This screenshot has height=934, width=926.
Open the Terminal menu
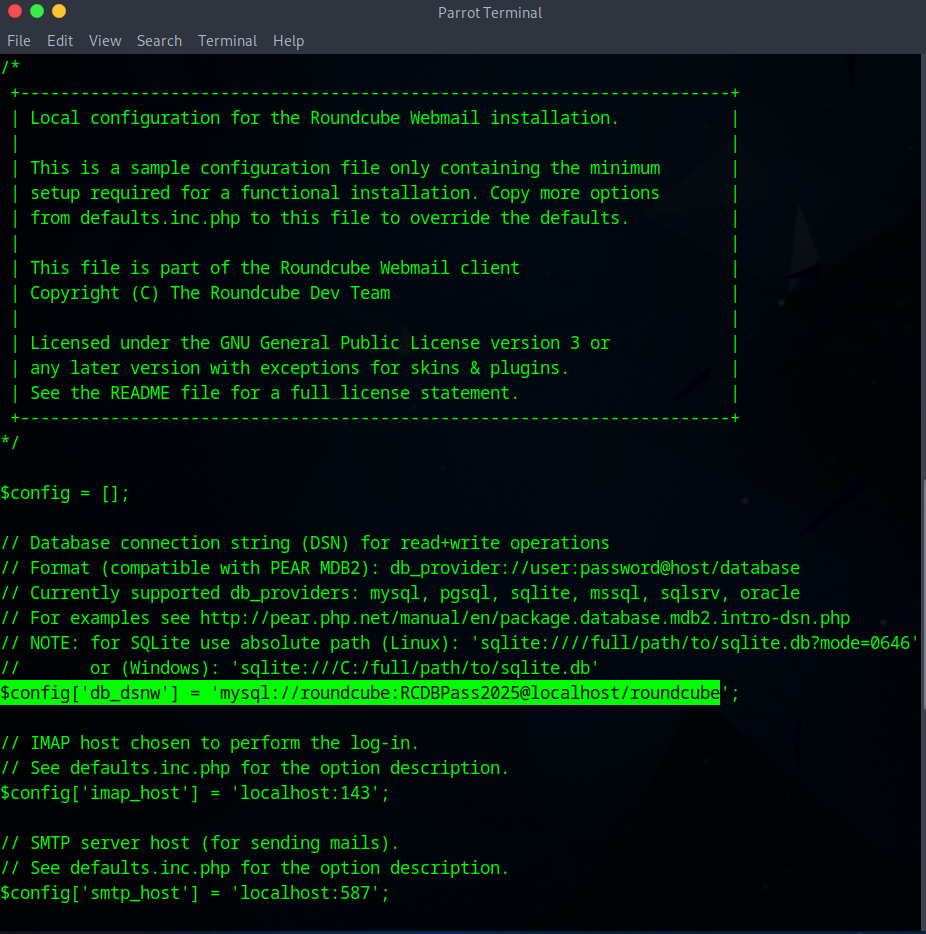click(x=227, y=41)
